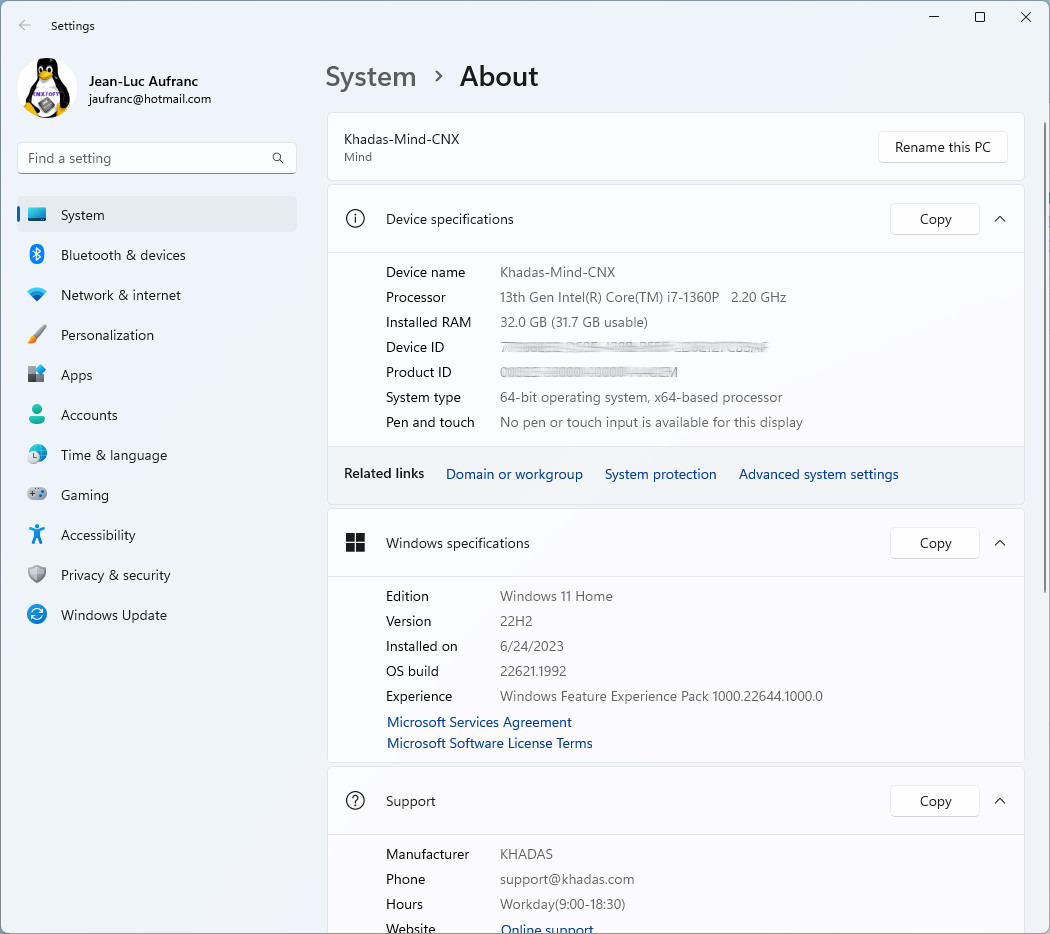Screen dimensions: 1050x934
Task: Open Advanced system settings link
Action: click(818, 474)
